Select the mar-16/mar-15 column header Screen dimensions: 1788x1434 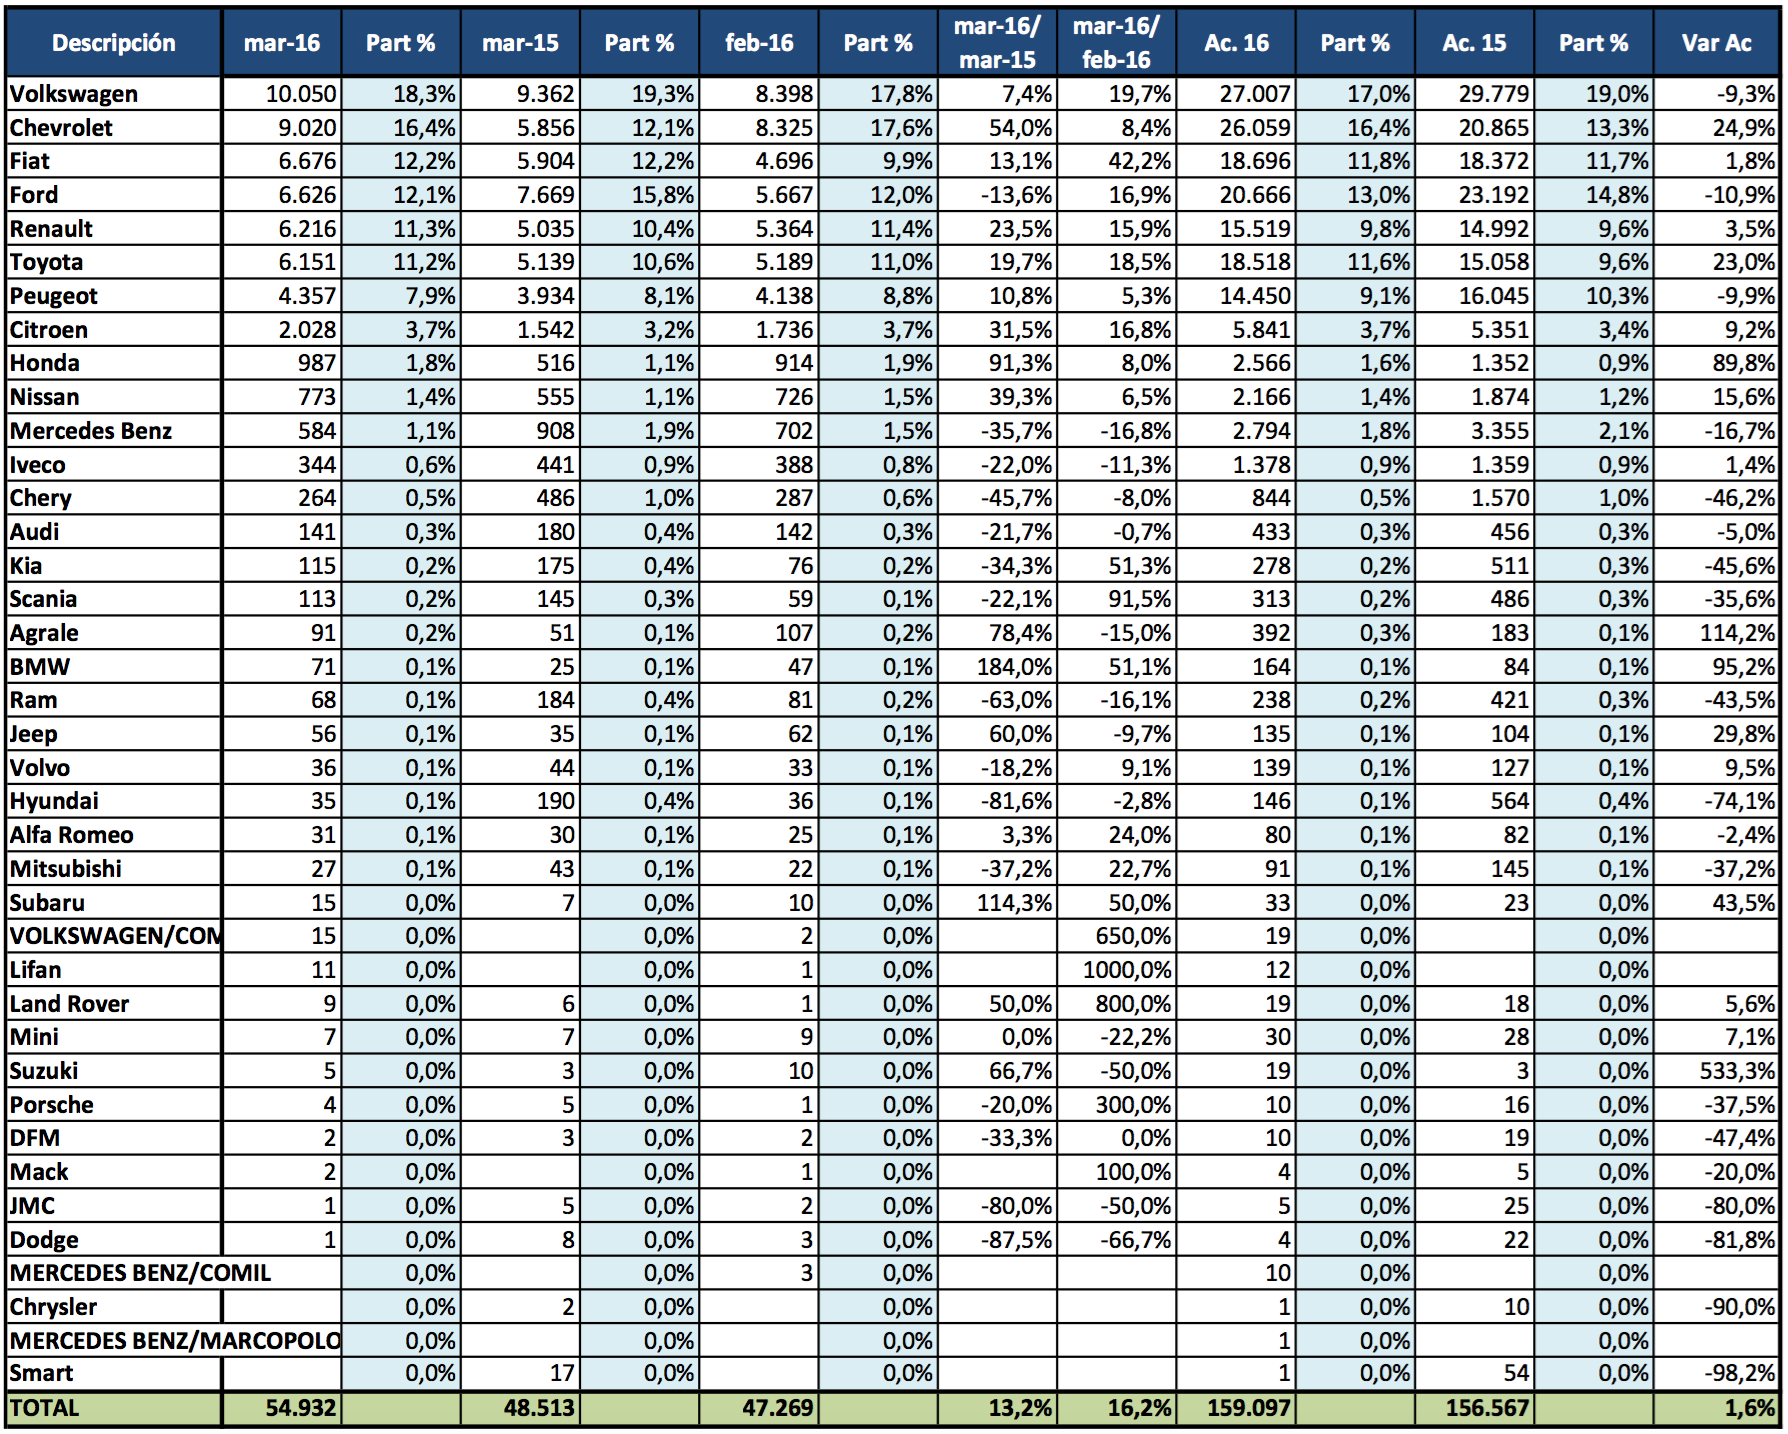coord(997,43)
